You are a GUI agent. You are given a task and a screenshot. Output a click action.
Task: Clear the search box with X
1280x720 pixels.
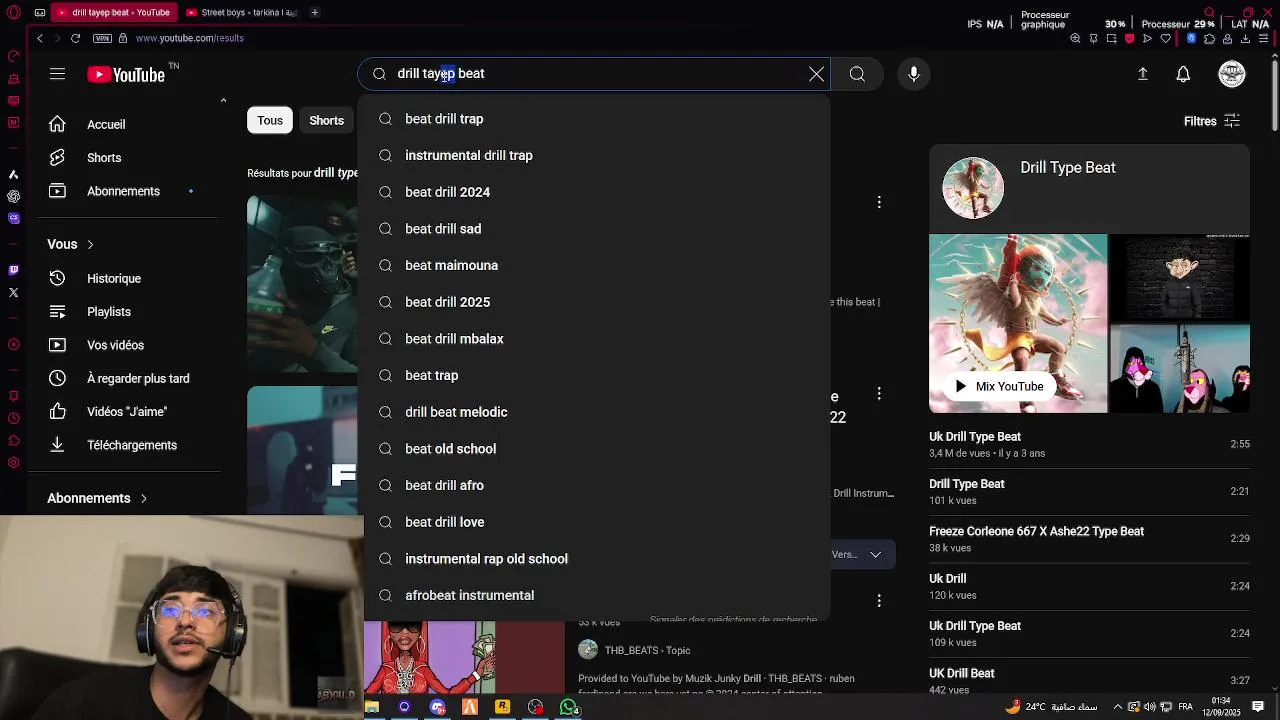(816, 74)
